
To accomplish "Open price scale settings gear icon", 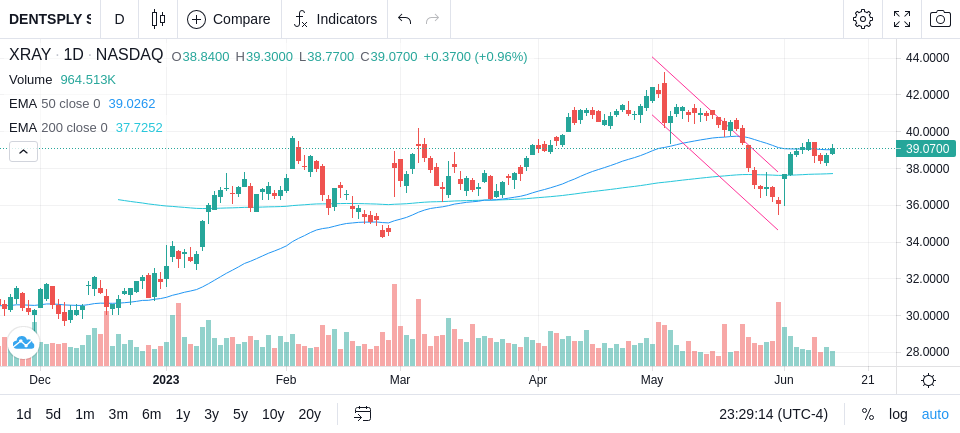I will coord(928,380).
